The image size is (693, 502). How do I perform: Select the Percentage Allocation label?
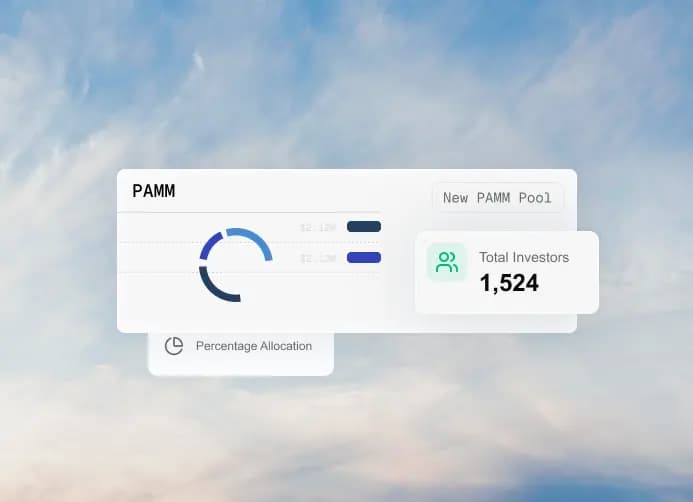coord(254,346)
